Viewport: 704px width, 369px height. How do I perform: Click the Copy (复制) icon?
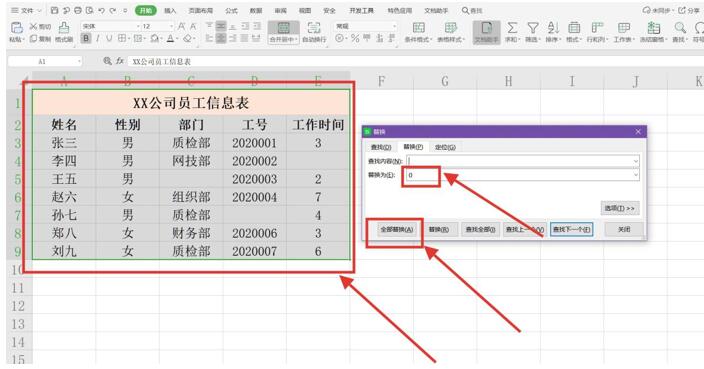click(33, 39)
